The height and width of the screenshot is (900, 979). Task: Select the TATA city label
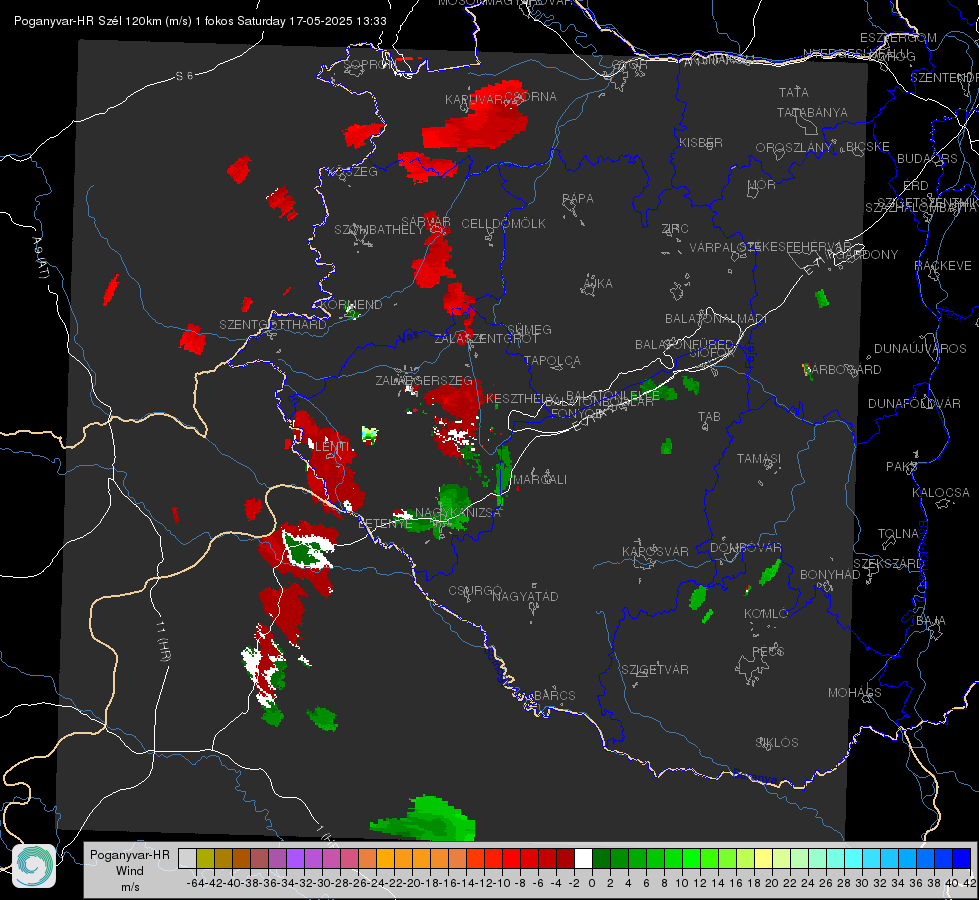(794, 92)
